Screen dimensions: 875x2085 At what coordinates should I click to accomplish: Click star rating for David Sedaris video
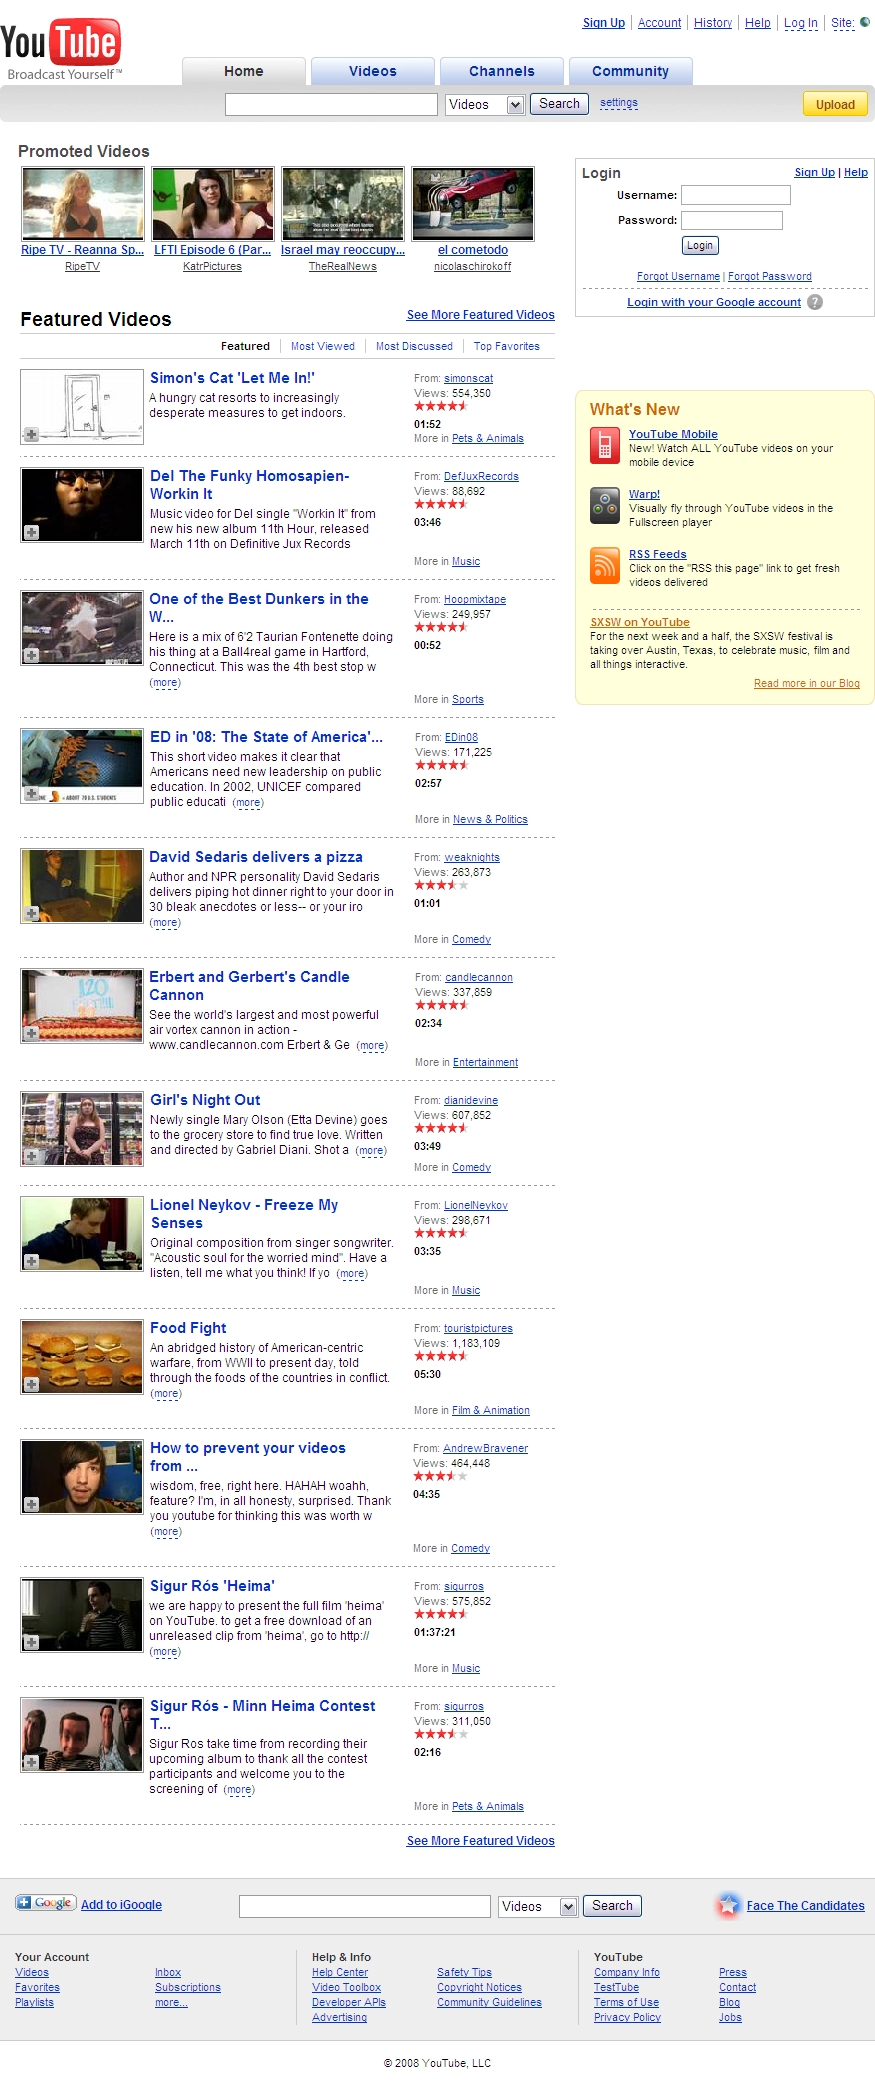pyautogui.click(x=440, y=885)
